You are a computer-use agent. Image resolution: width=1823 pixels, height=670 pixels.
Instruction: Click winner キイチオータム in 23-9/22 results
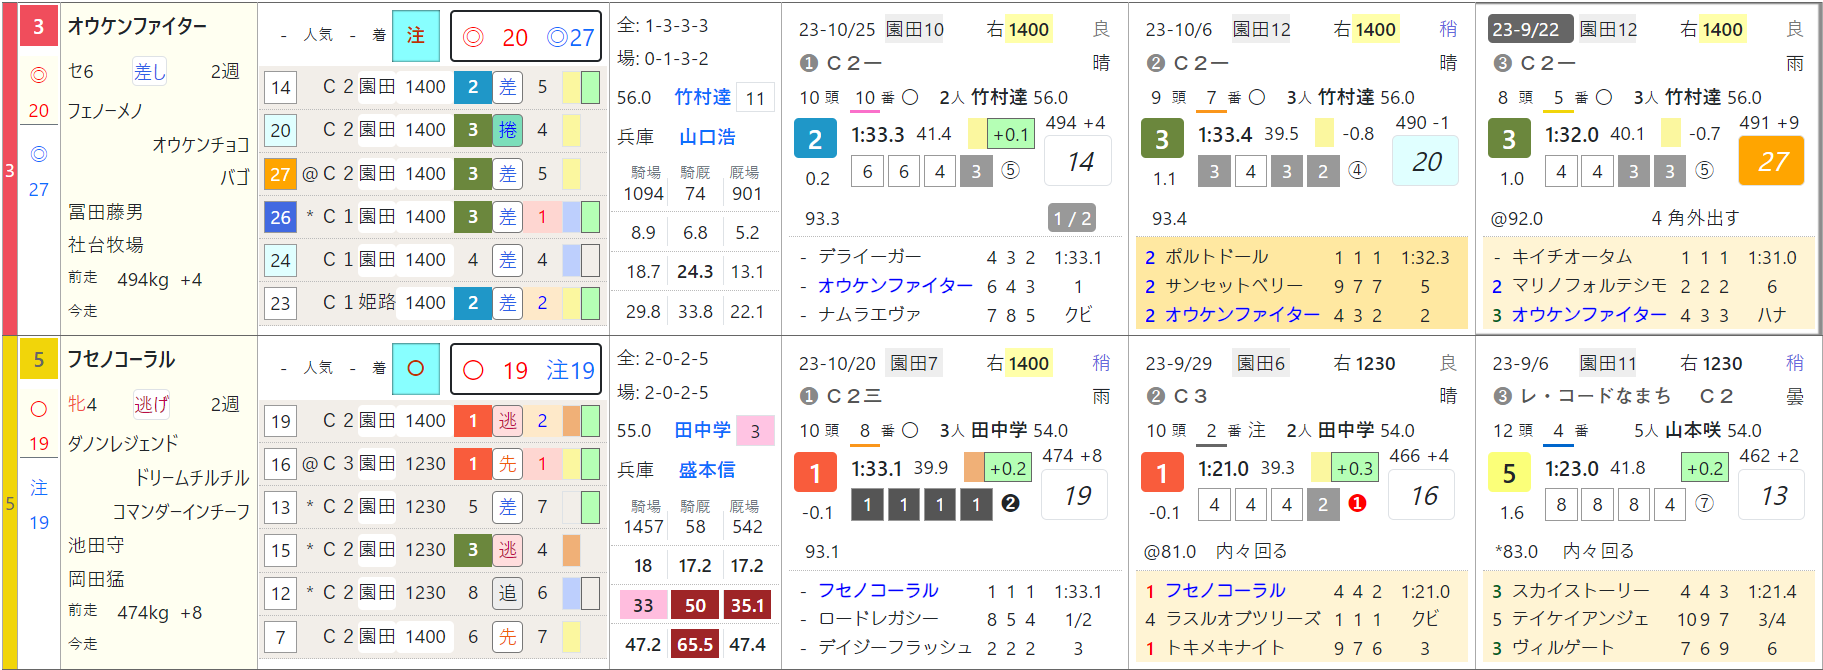1572,258
